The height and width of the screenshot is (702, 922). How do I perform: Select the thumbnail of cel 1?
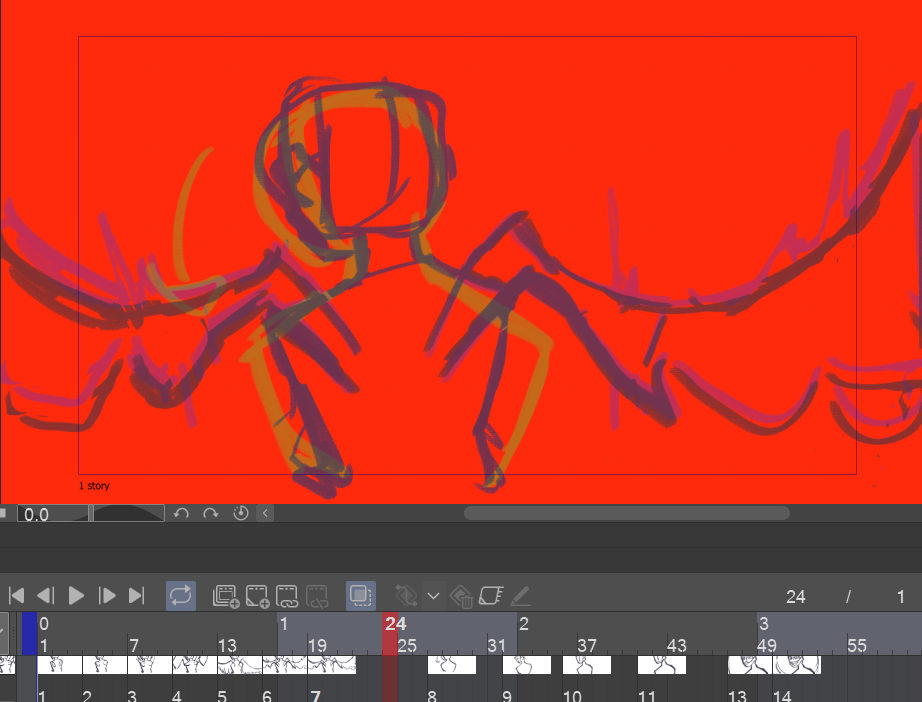(59, 665)
